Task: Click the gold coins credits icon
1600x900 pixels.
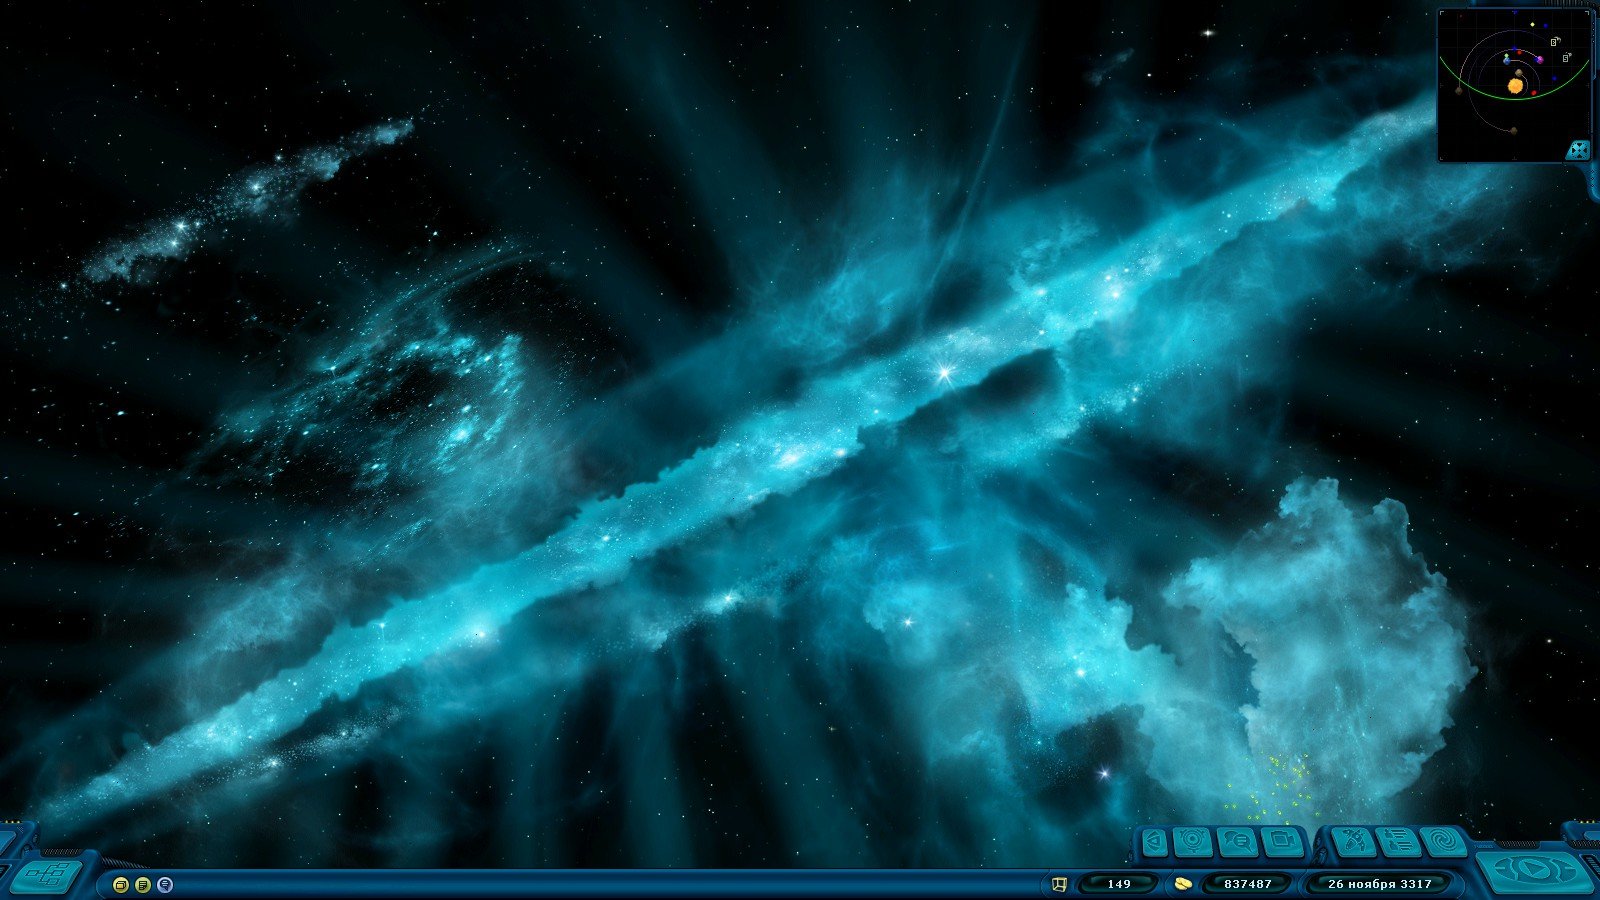Action: pos(1183,884)
